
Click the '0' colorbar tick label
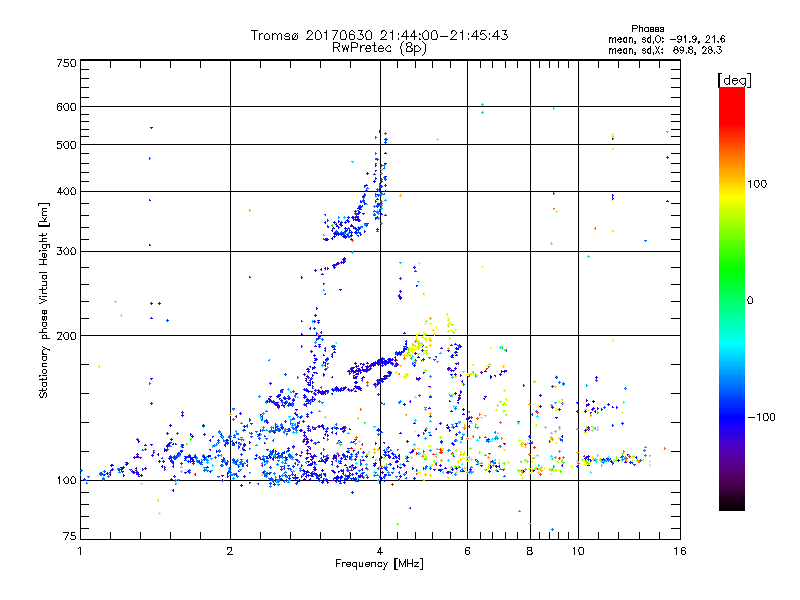tap(750, 301)
